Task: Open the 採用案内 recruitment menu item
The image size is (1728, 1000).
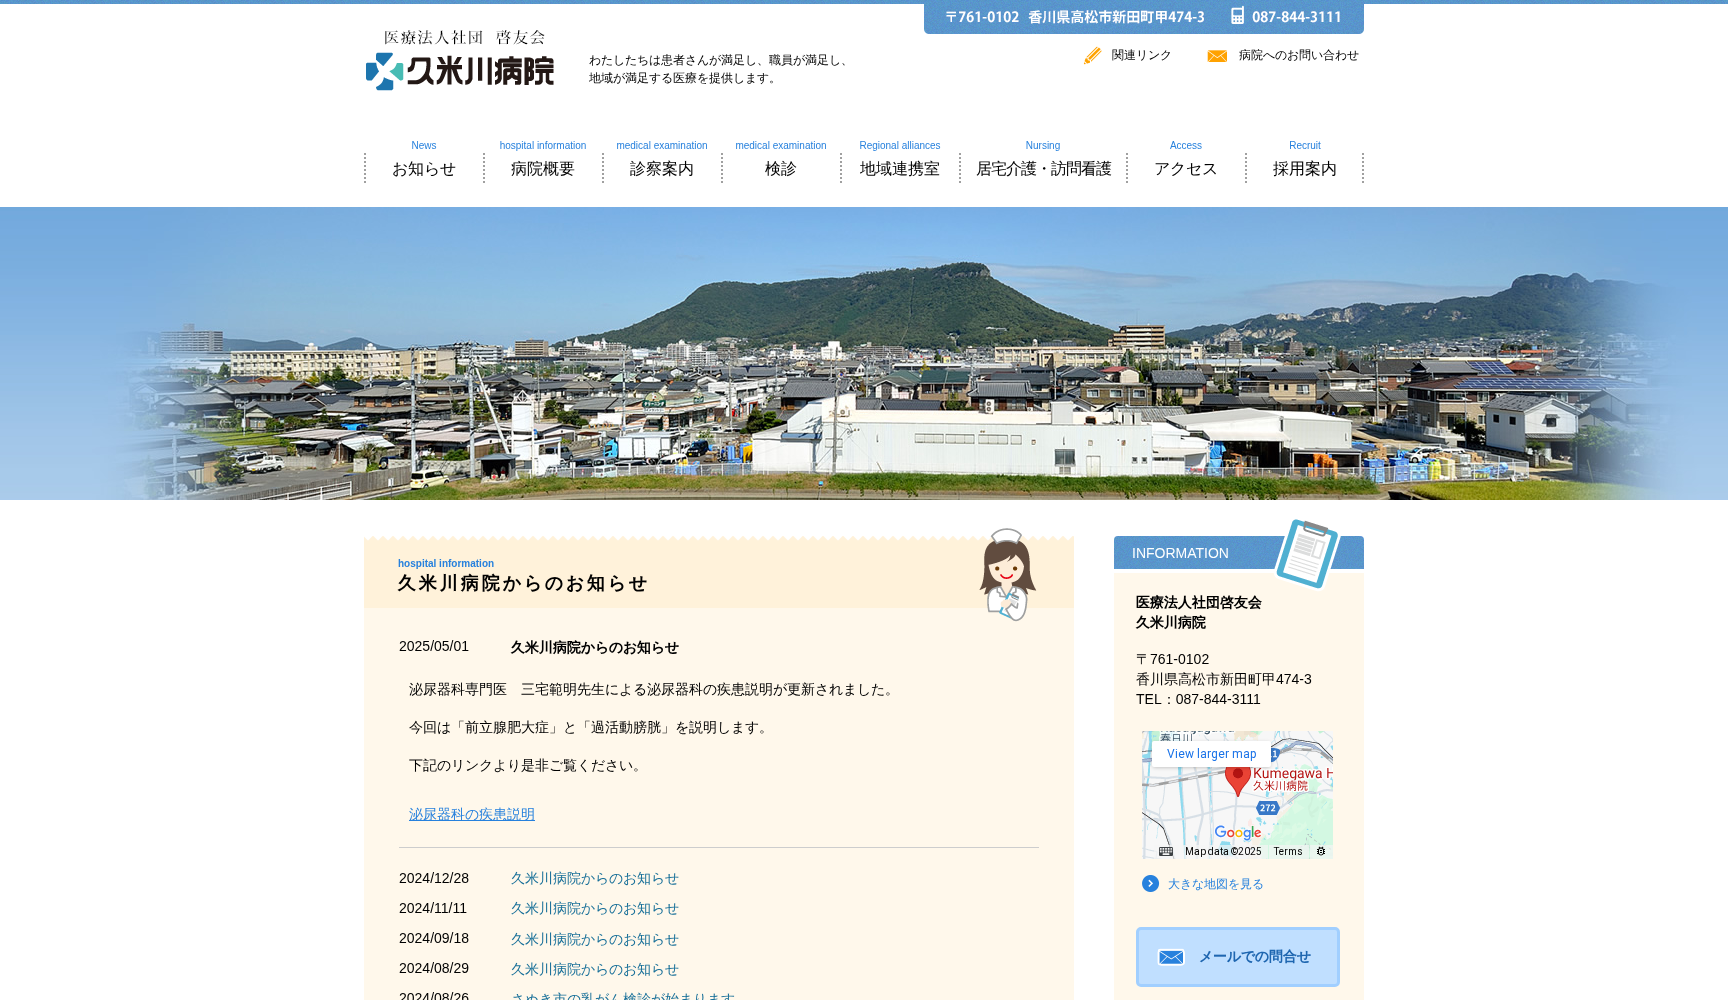Action: (x=1305, y=168)
